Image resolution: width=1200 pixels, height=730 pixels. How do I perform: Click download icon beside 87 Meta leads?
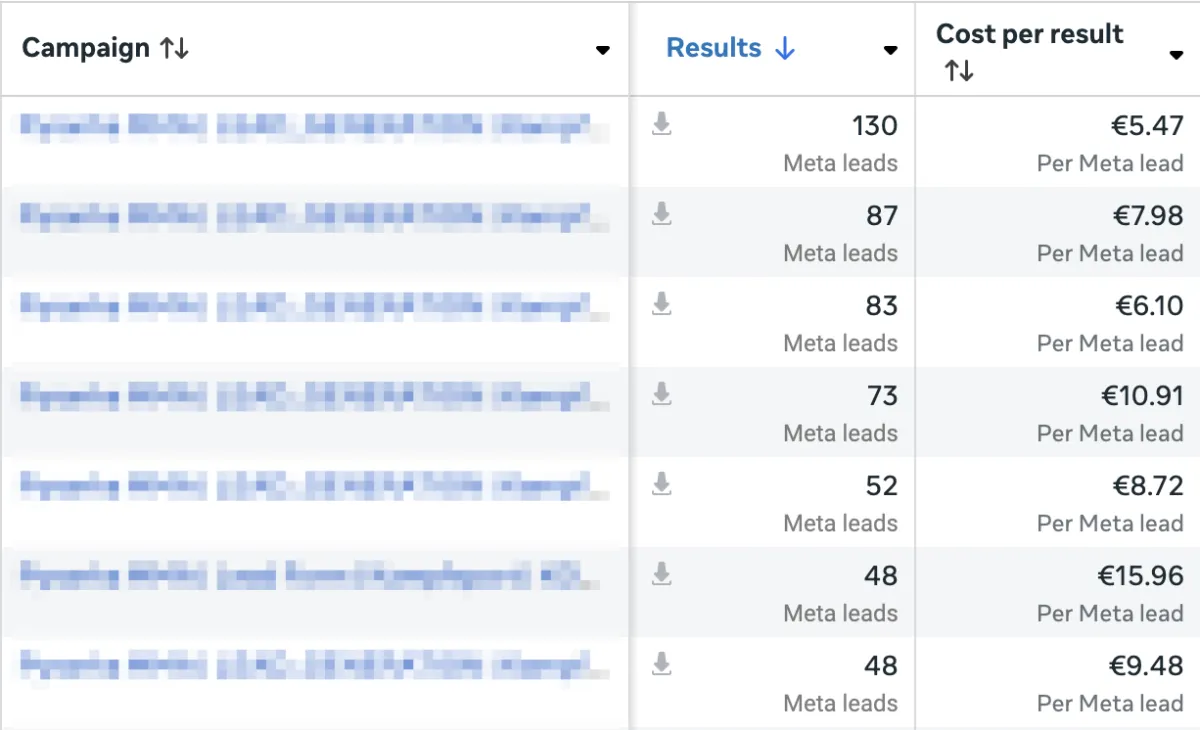[x=661, y=214]
